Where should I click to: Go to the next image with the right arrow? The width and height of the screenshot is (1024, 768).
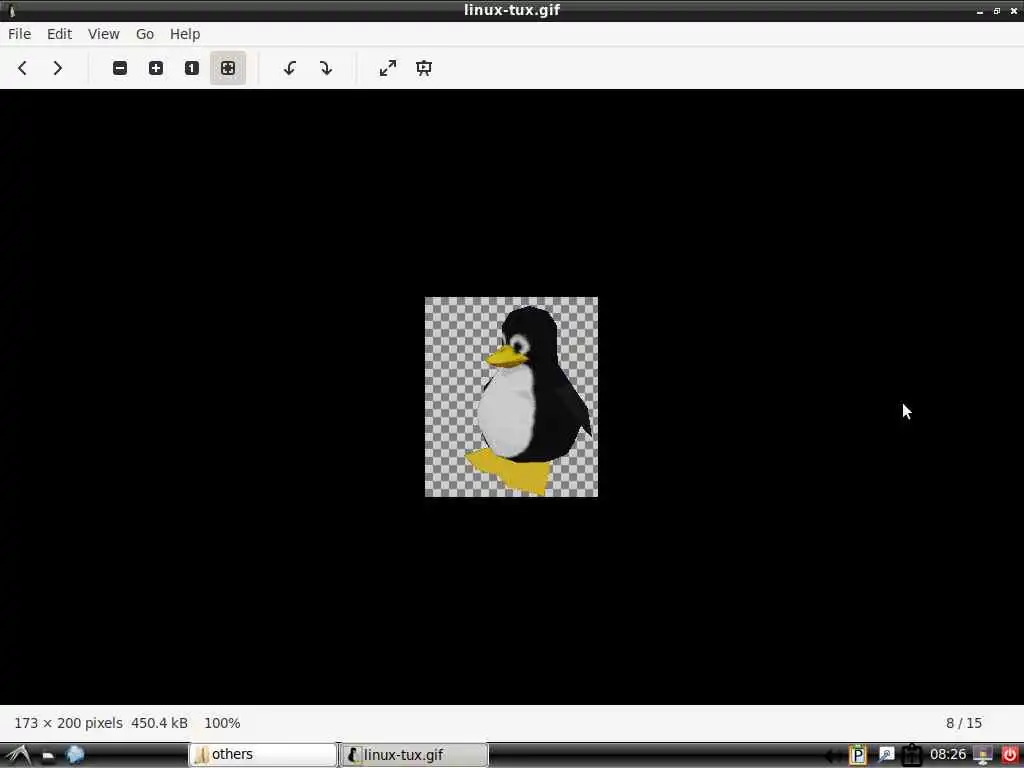(57, 68)
